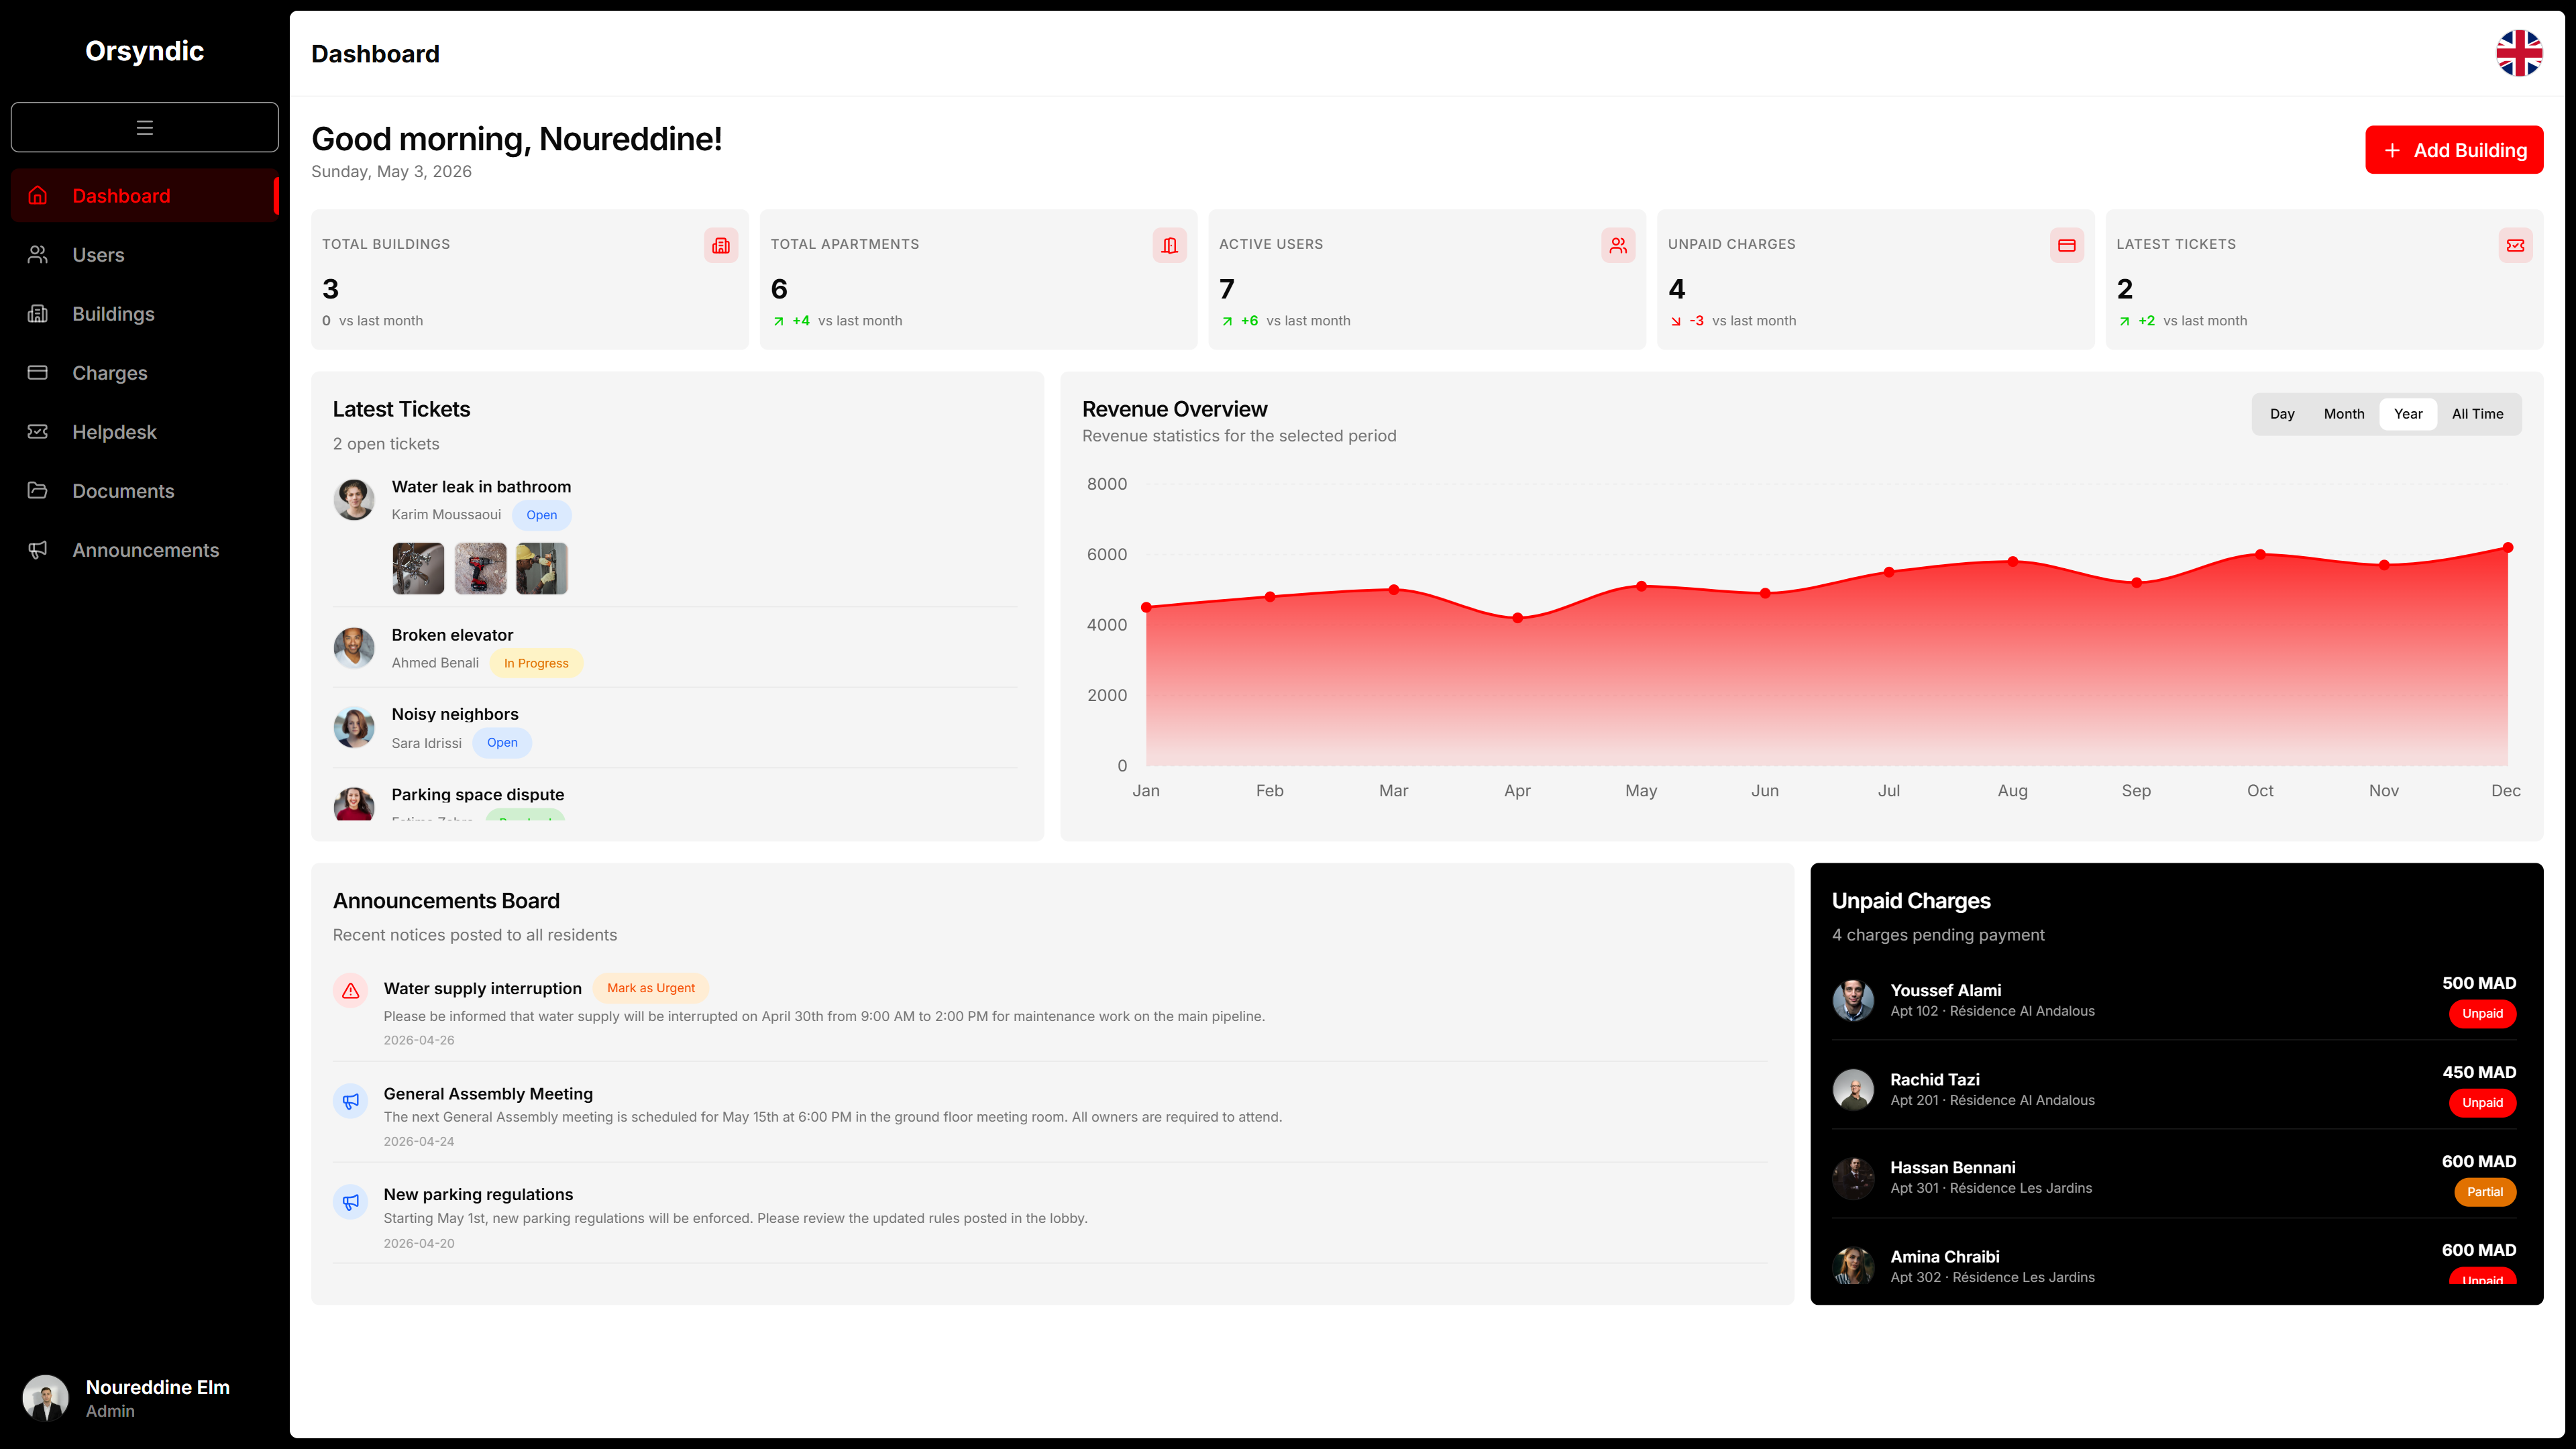Click warning icon beside Water supply interruption
This screenshot has width=2576, height=1449.
pyautogui.click(x=350, y=991)
